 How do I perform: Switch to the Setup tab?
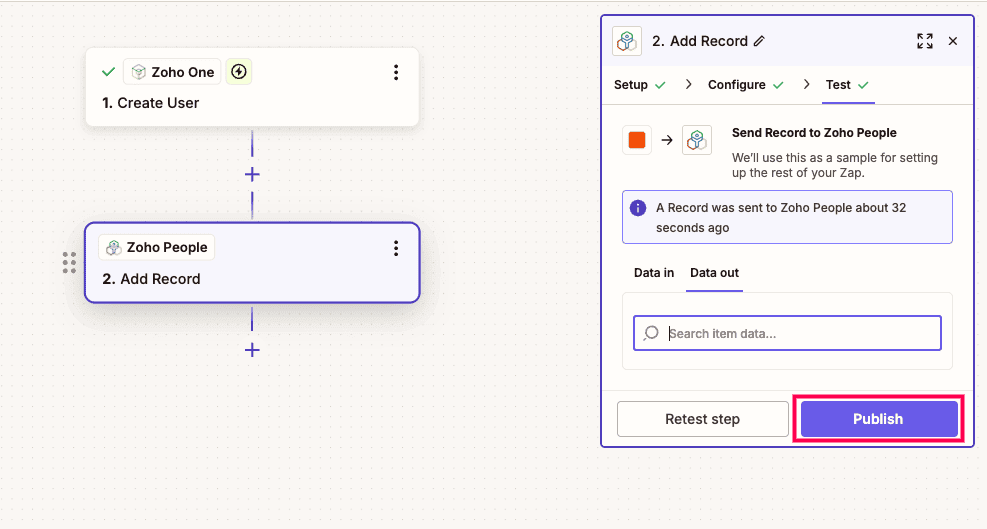tap(631, 85)
